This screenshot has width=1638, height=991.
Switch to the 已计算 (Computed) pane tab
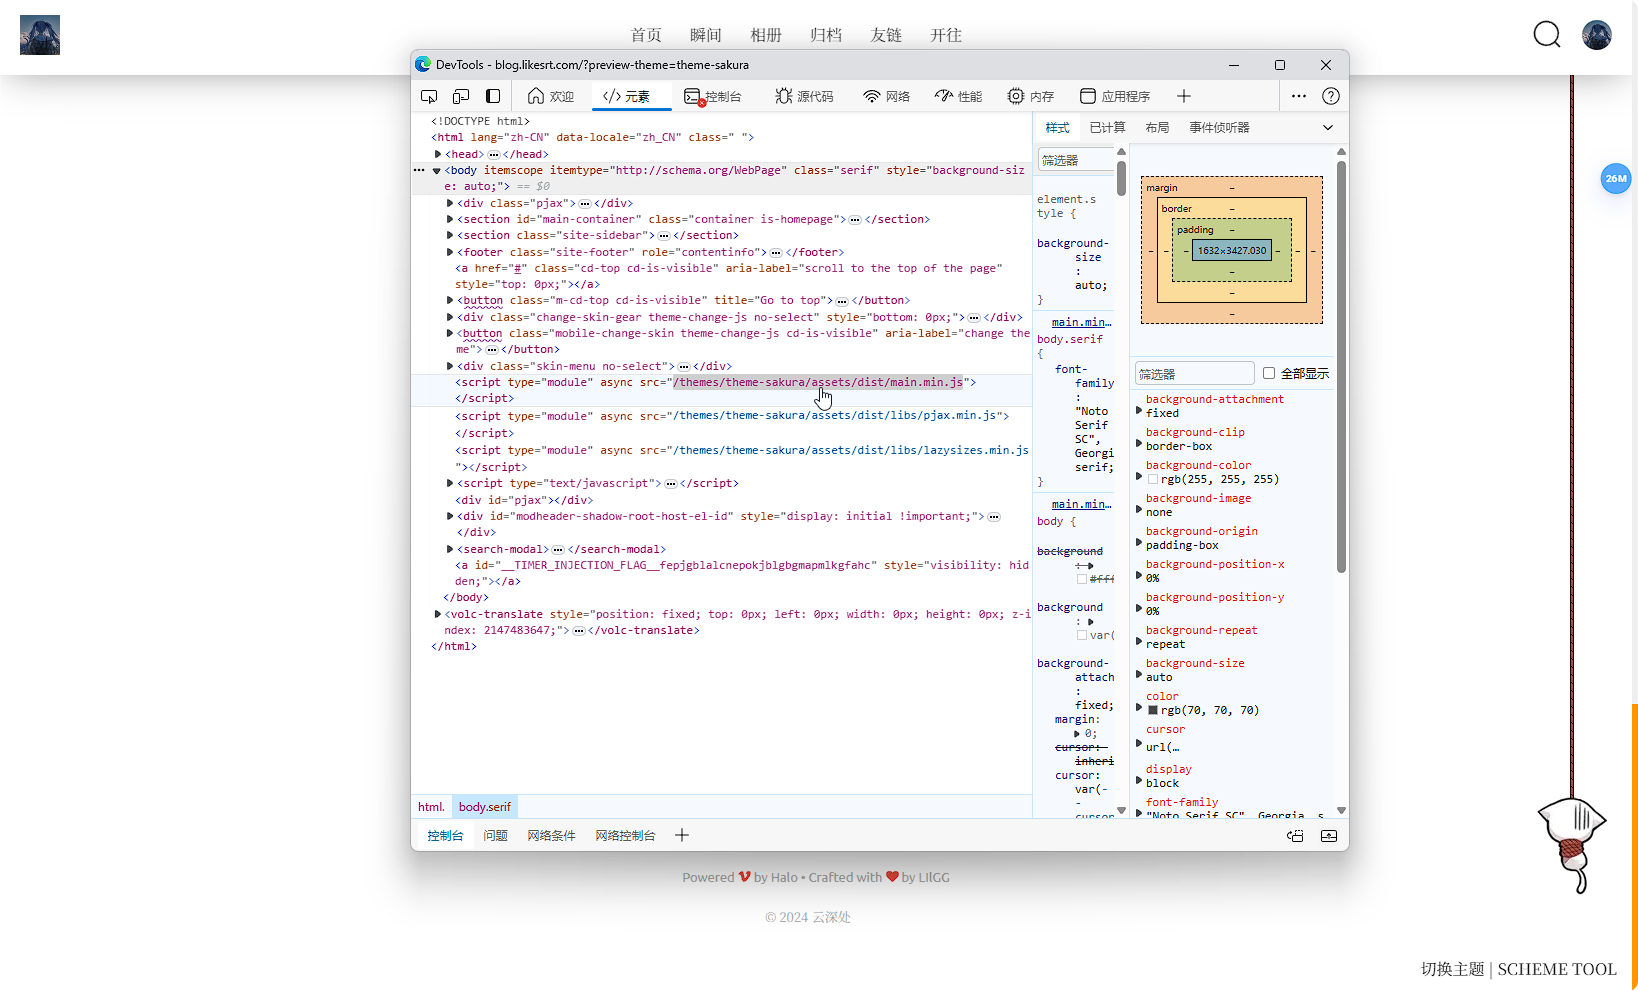pos(1107,128)
